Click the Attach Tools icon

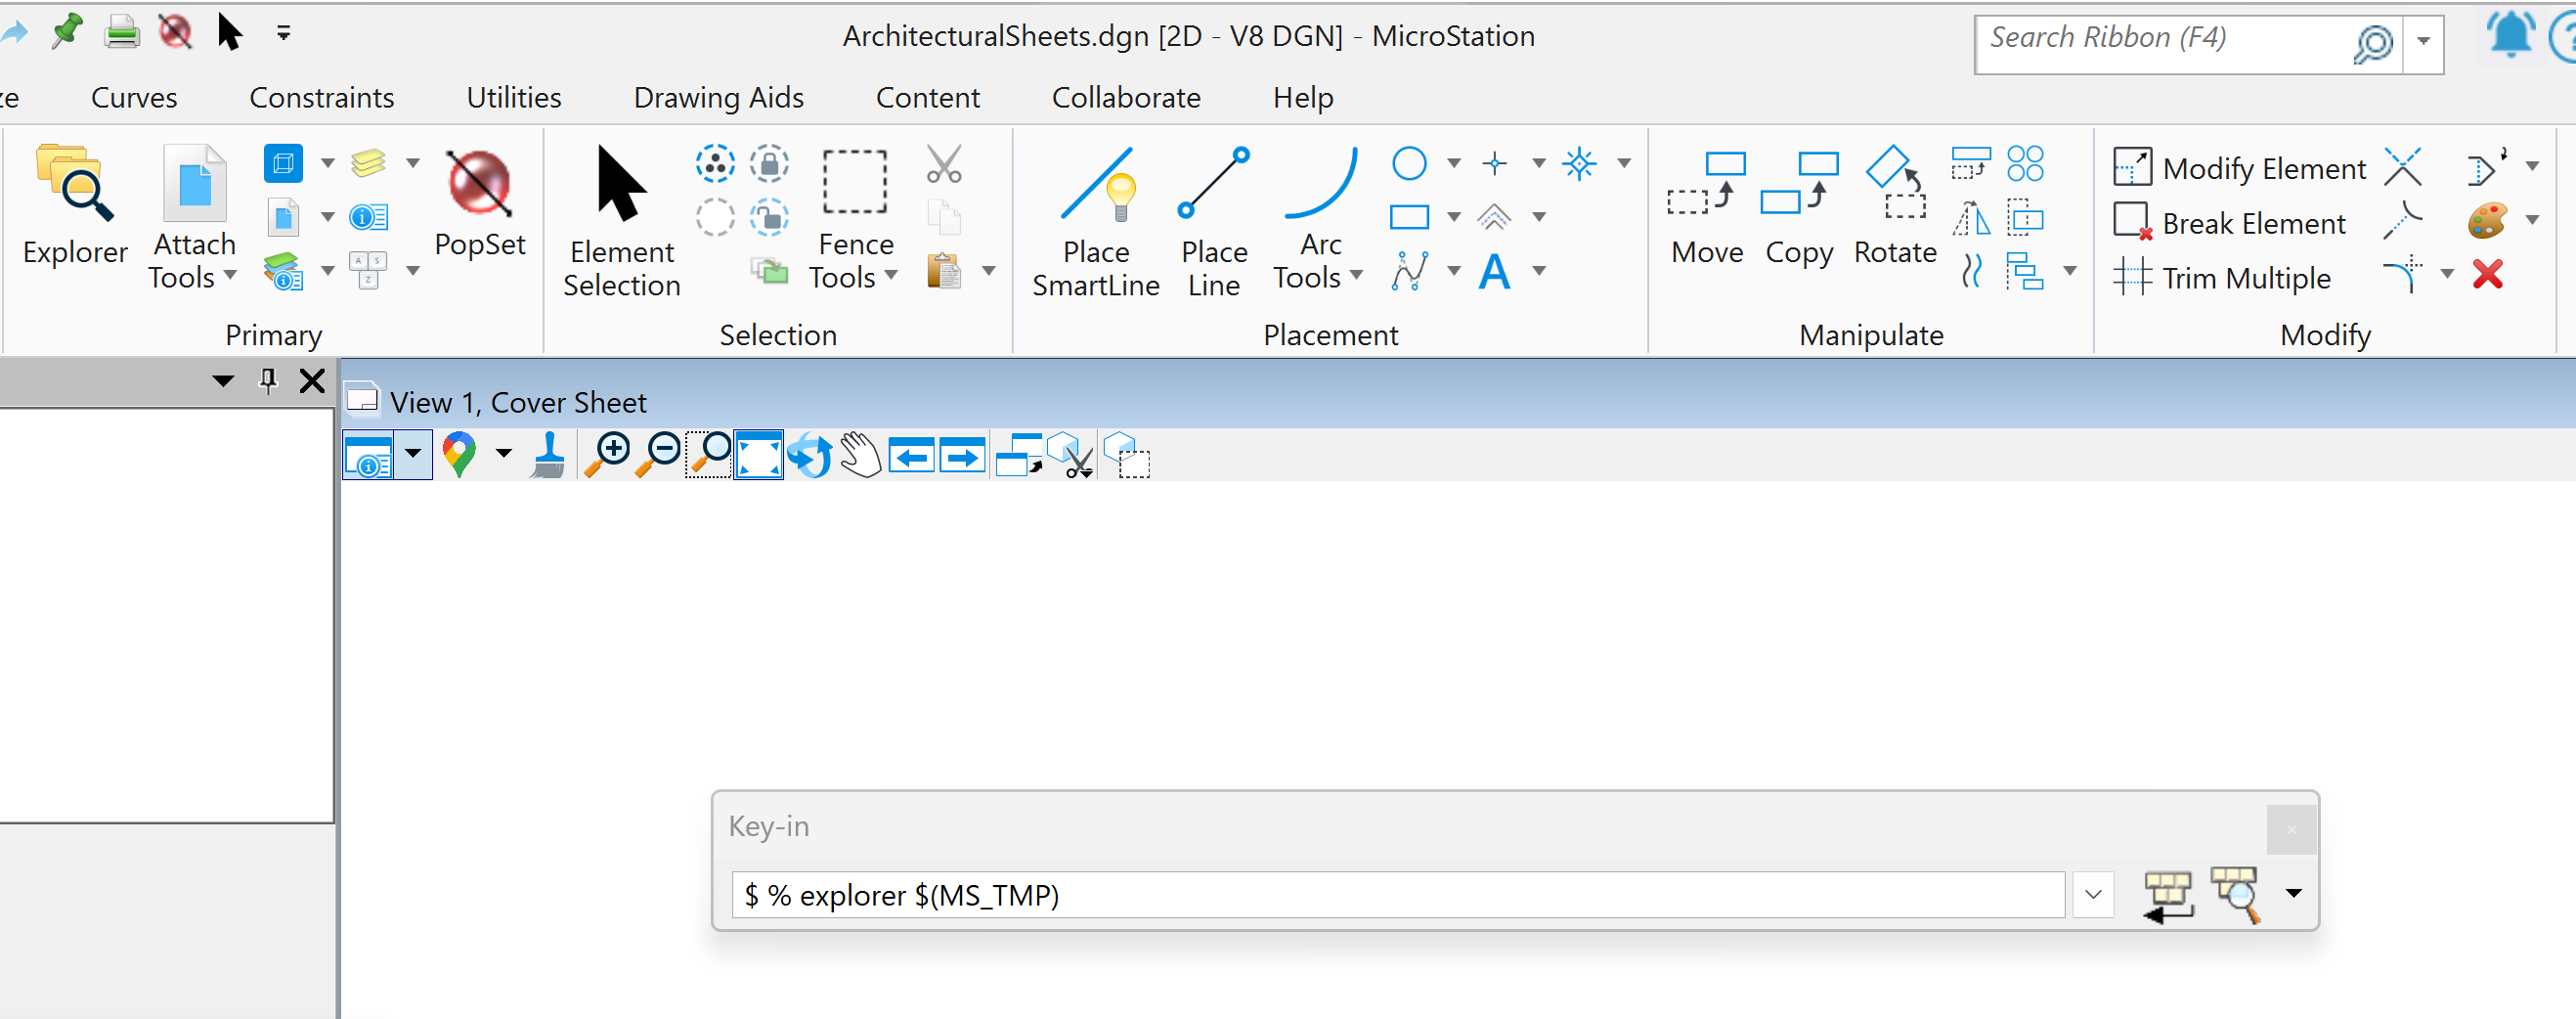[194, 185]
